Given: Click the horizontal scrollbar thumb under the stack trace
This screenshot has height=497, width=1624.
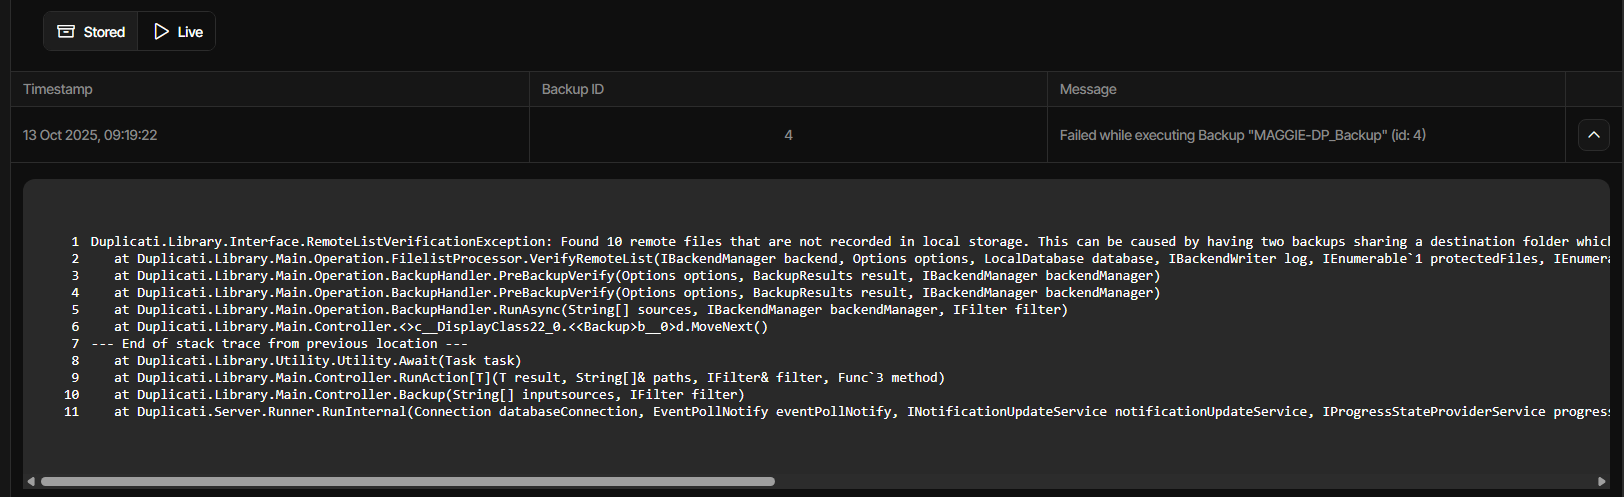Looking at the screenshot, I should (x=407, y=481).
